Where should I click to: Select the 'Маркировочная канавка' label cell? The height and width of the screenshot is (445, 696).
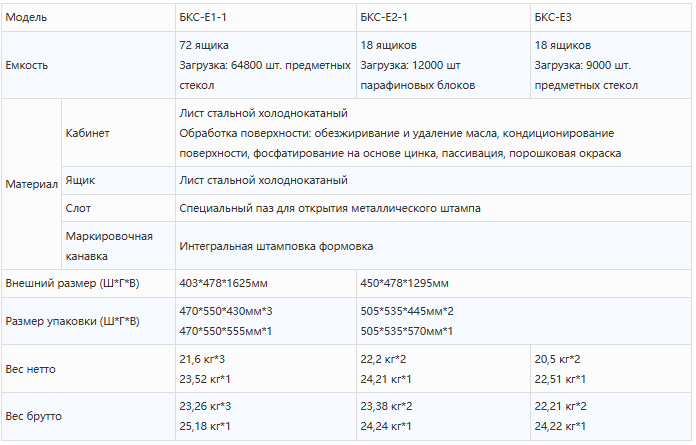108,245
